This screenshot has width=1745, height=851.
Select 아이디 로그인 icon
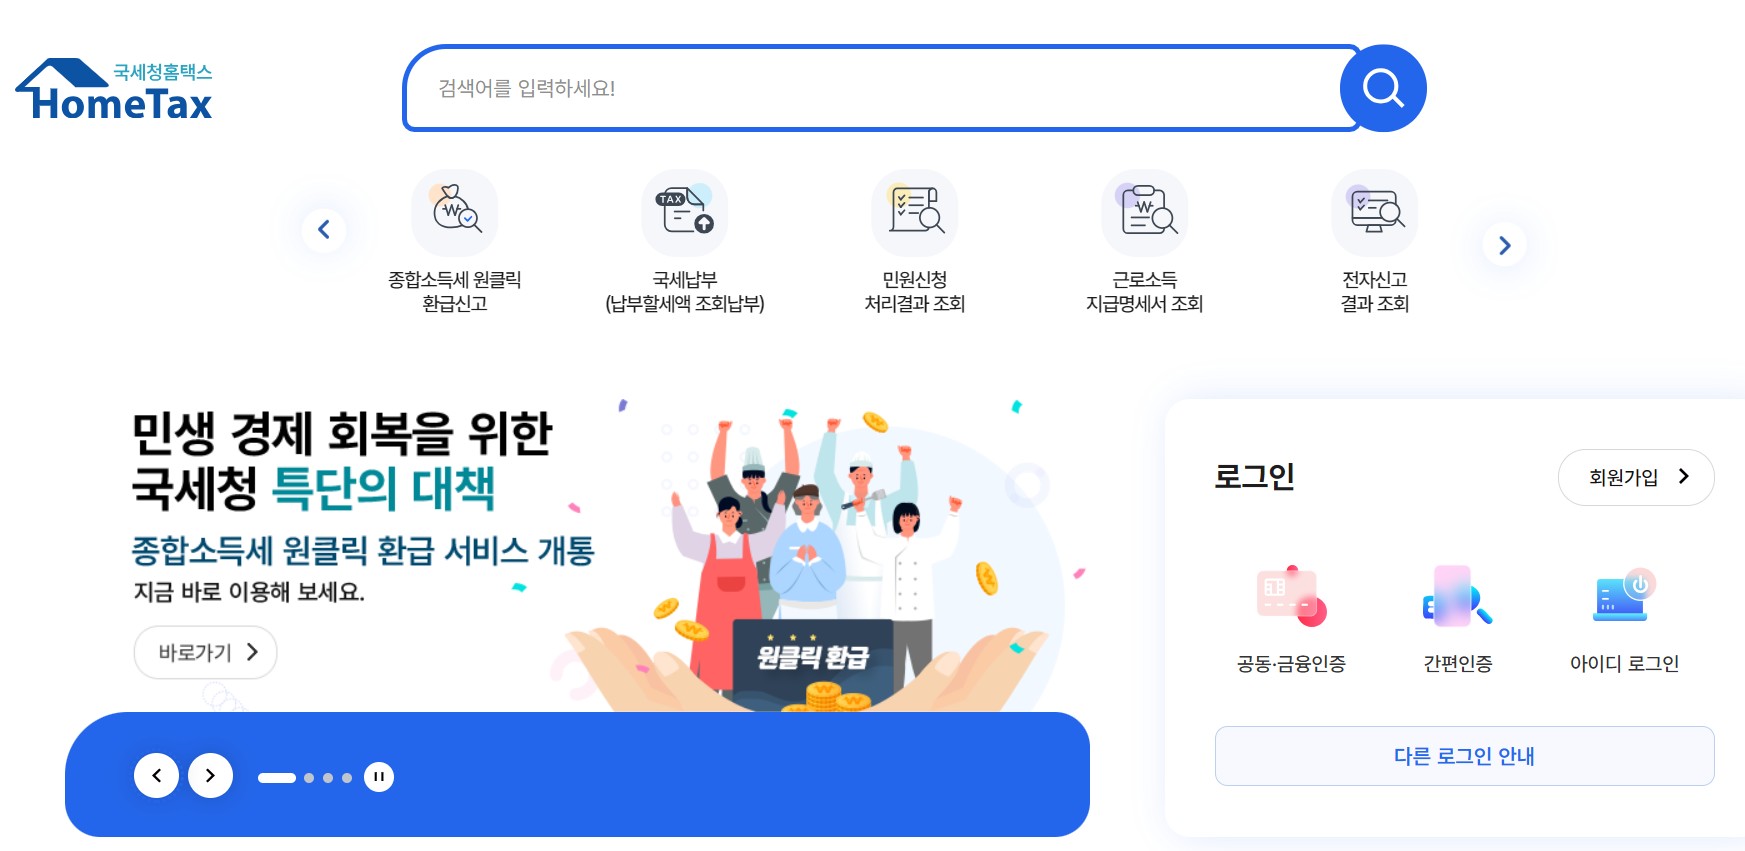pyautogui.click(x=1624, y=597)
